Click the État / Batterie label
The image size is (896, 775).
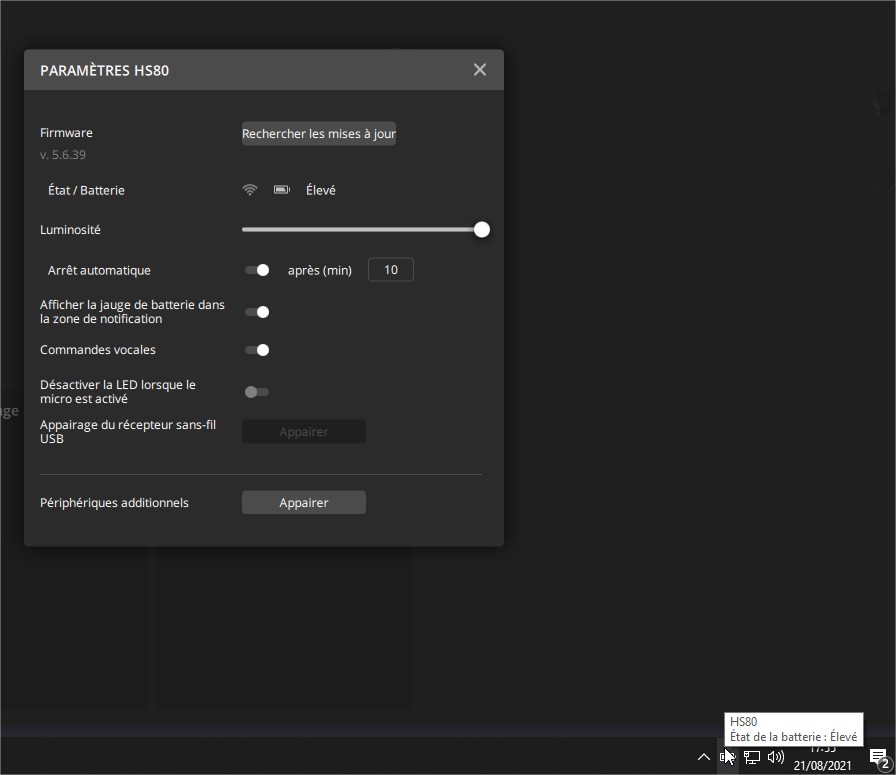click(x=86, y=190)
